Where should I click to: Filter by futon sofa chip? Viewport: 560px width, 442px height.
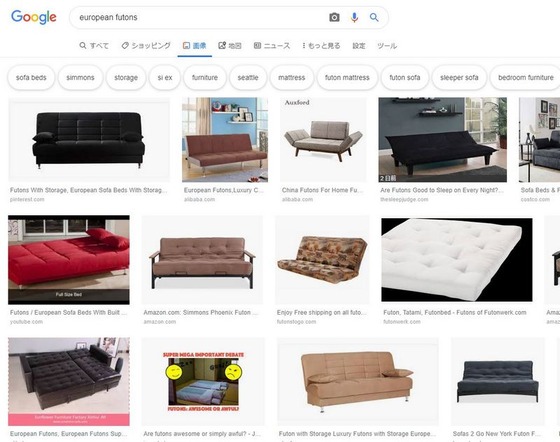coord(405,77)
